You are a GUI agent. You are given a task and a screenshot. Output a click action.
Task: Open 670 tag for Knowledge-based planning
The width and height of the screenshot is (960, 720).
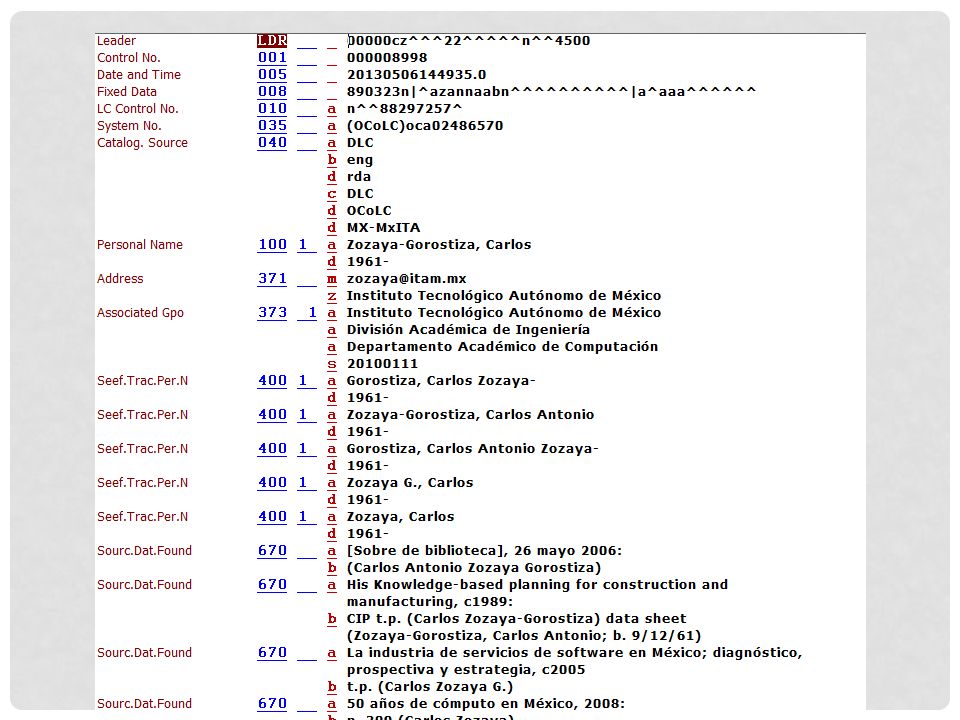point(272,585)
